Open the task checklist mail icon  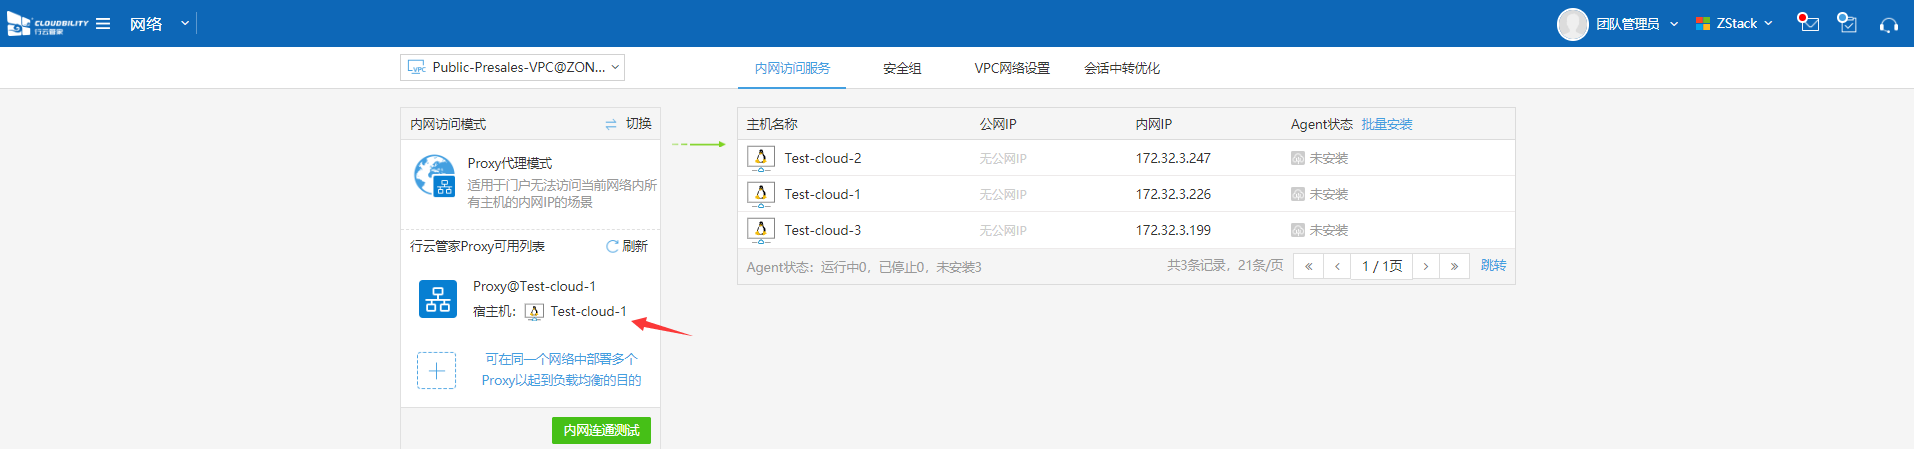(1847, 22)
